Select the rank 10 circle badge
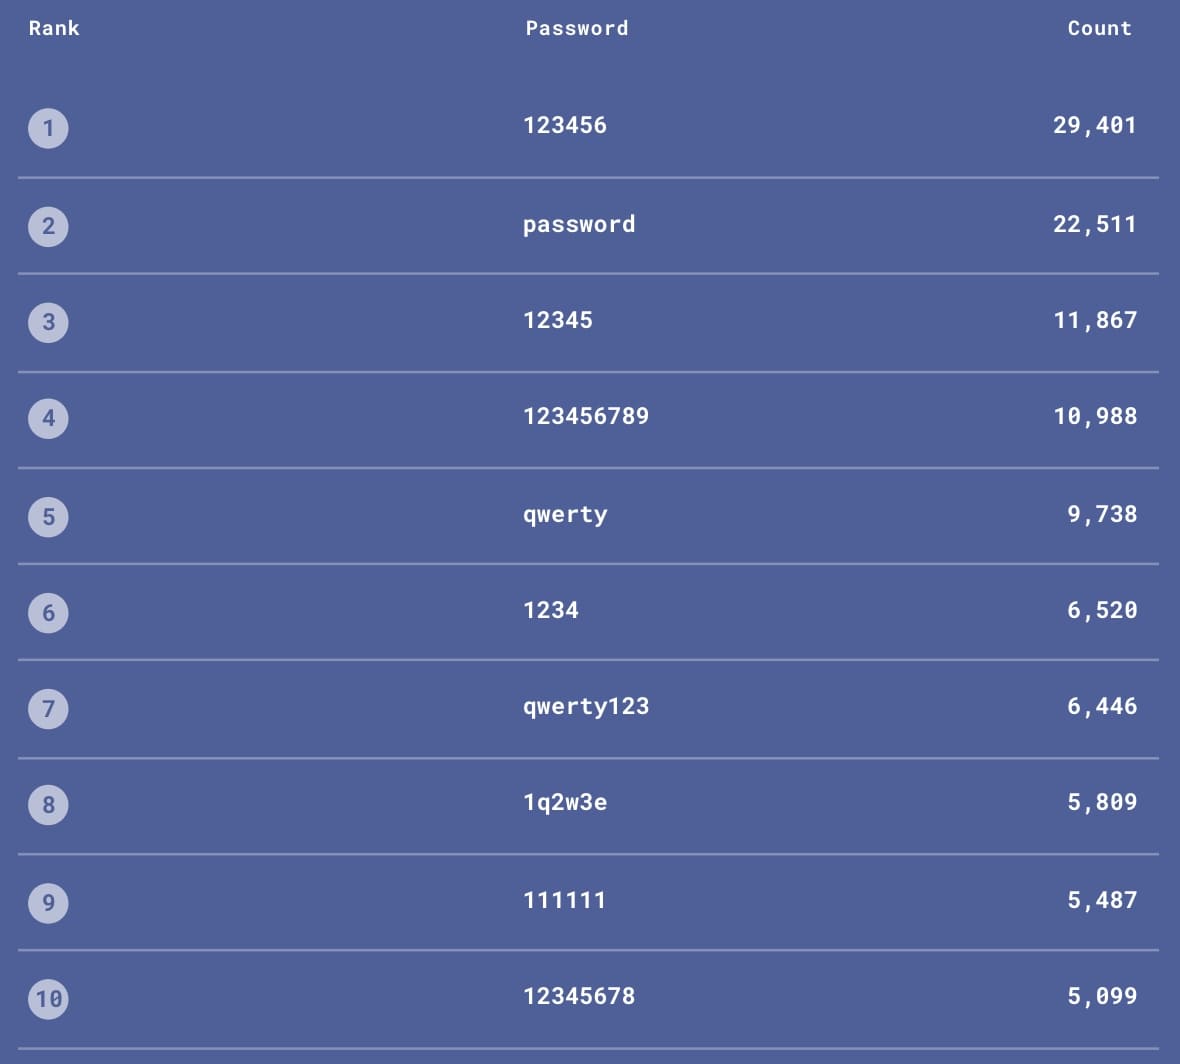The width and height of the screenshot is (1180, 1064). pyautogui.click(x=48, y=998)
